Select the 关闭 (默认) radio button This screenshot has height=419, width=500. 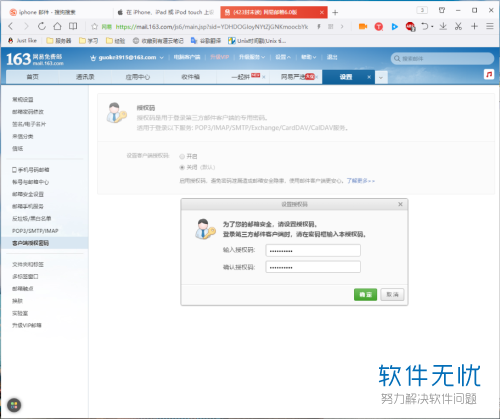point(182,167)
